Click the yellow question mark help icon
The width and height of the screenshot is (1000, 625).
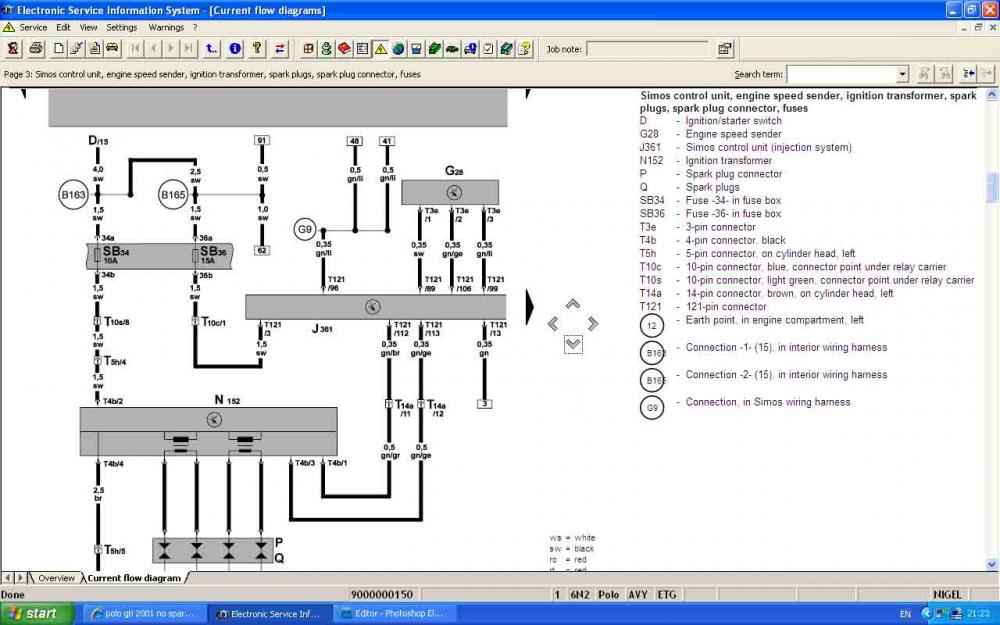(257, 48)
